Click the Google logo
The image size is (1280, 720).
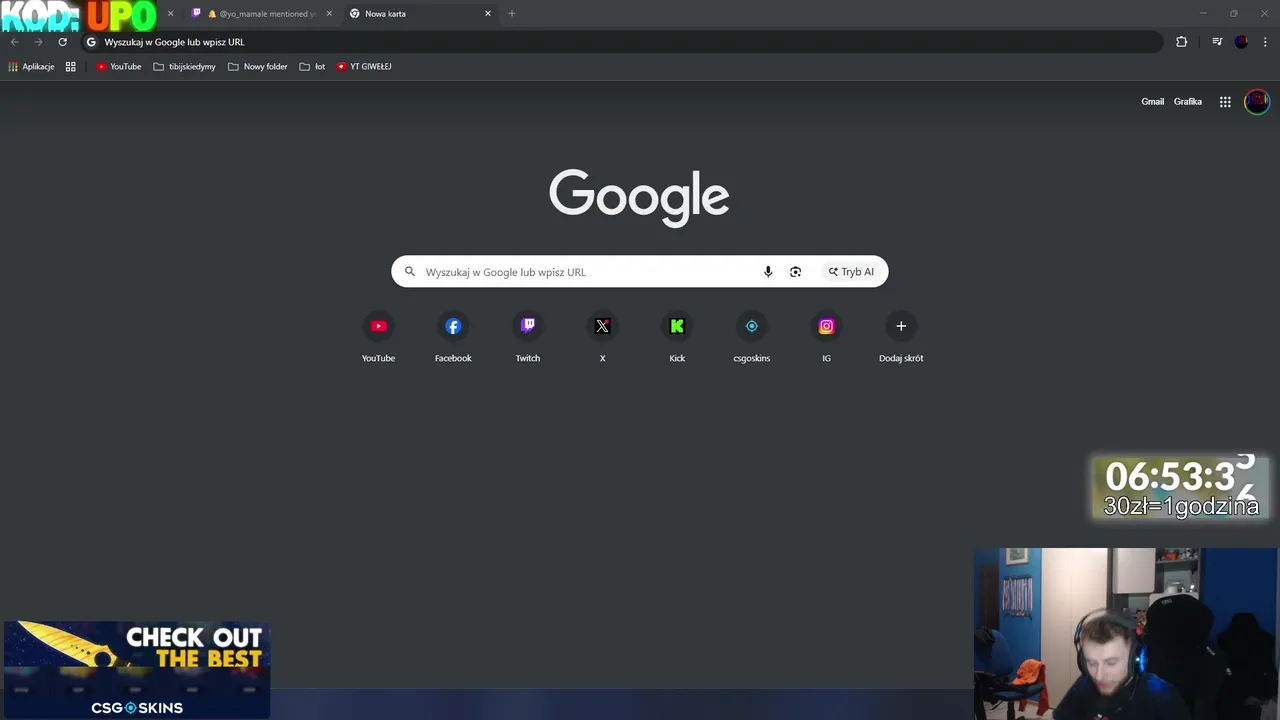[639, 197]
